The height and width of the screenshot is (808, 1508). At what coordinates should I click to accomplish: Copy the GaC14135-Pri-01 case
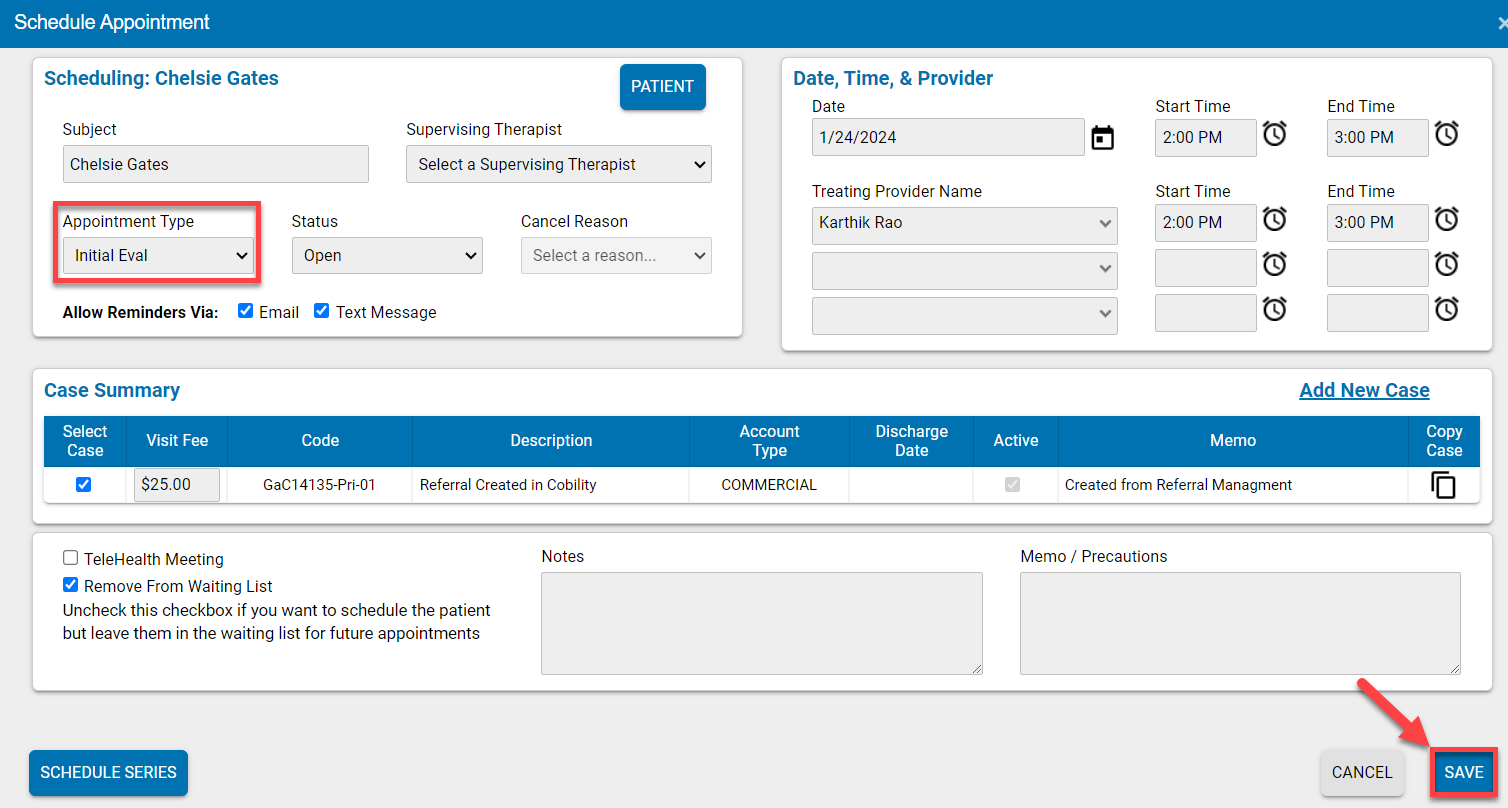pos(1444,484)
